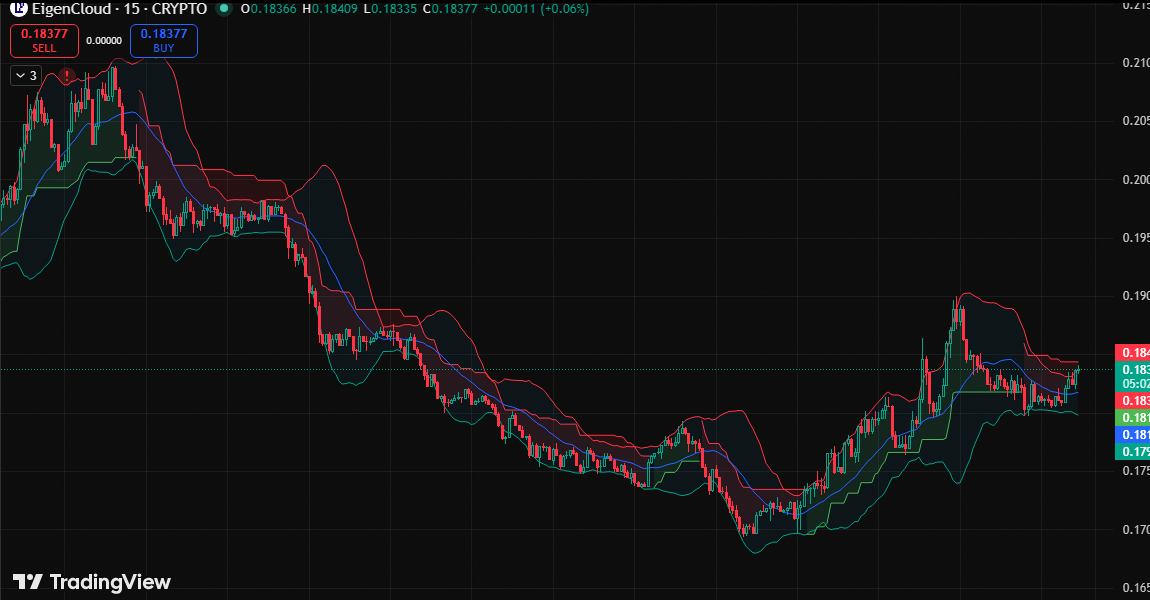The width and height of the screenshot is (1150, 600).
Task: Click the open value O0.18366
Action: (x=268, y=9)
